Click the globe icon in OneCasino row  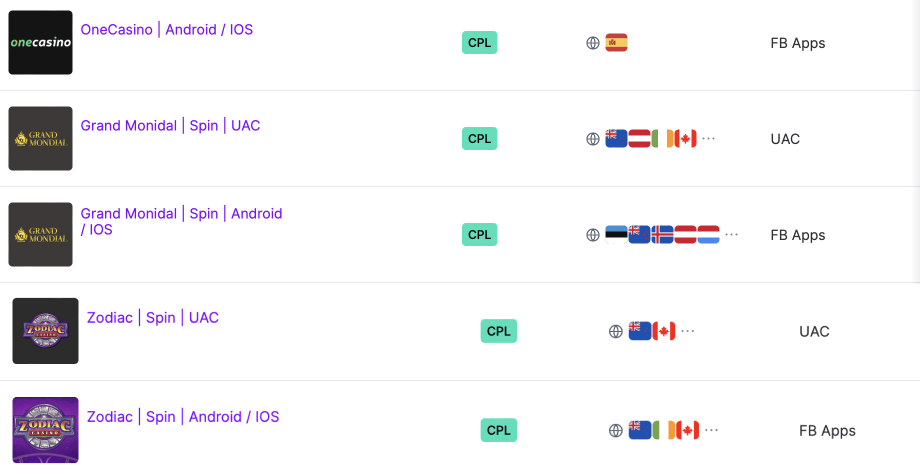593,43
